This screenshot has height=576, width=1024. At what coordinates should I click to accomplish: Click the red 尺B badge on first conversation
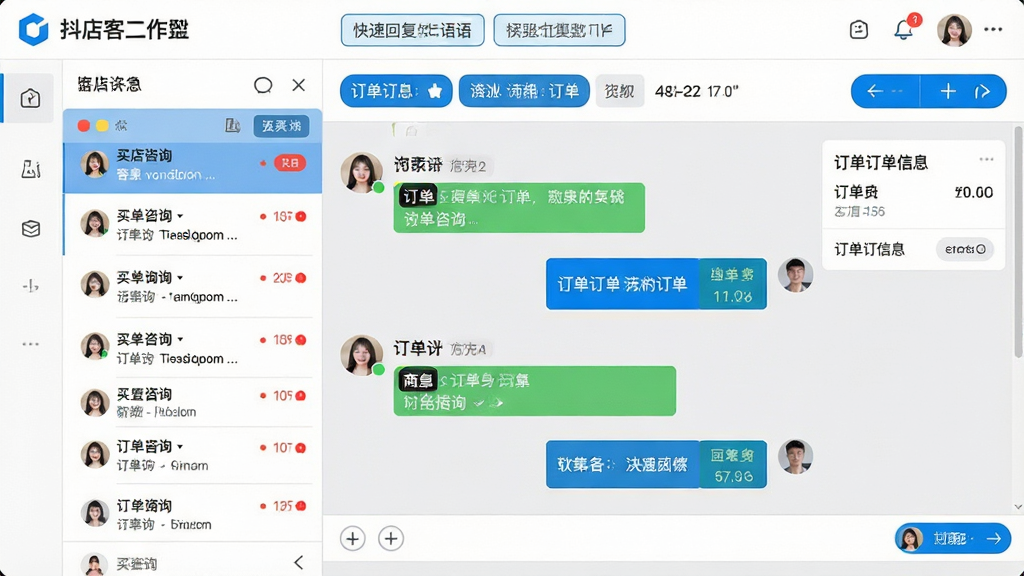tap(289, 163)
